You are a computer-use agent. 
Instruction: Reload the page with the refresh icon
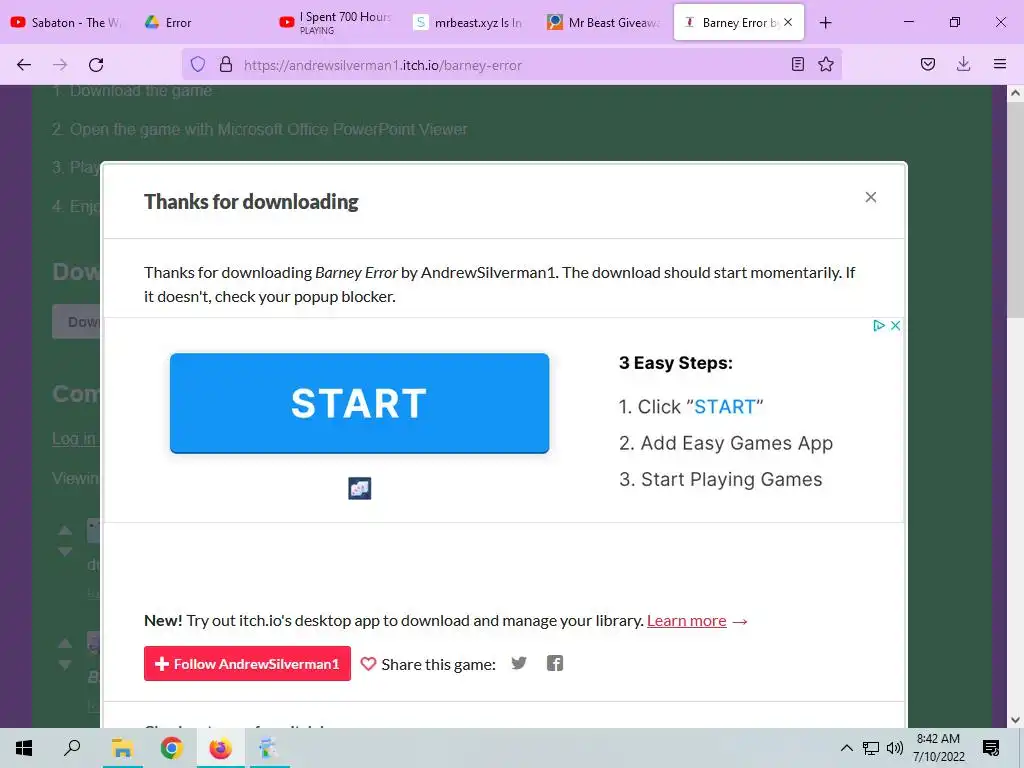96,65
